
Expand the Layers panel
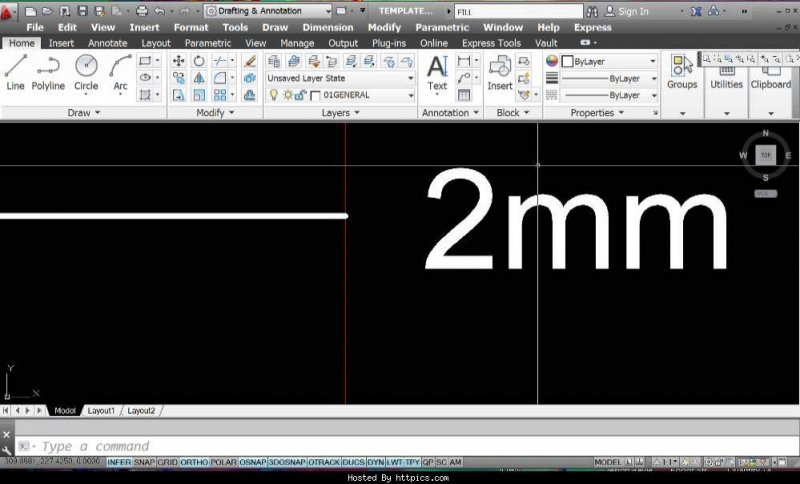point(340,113)
